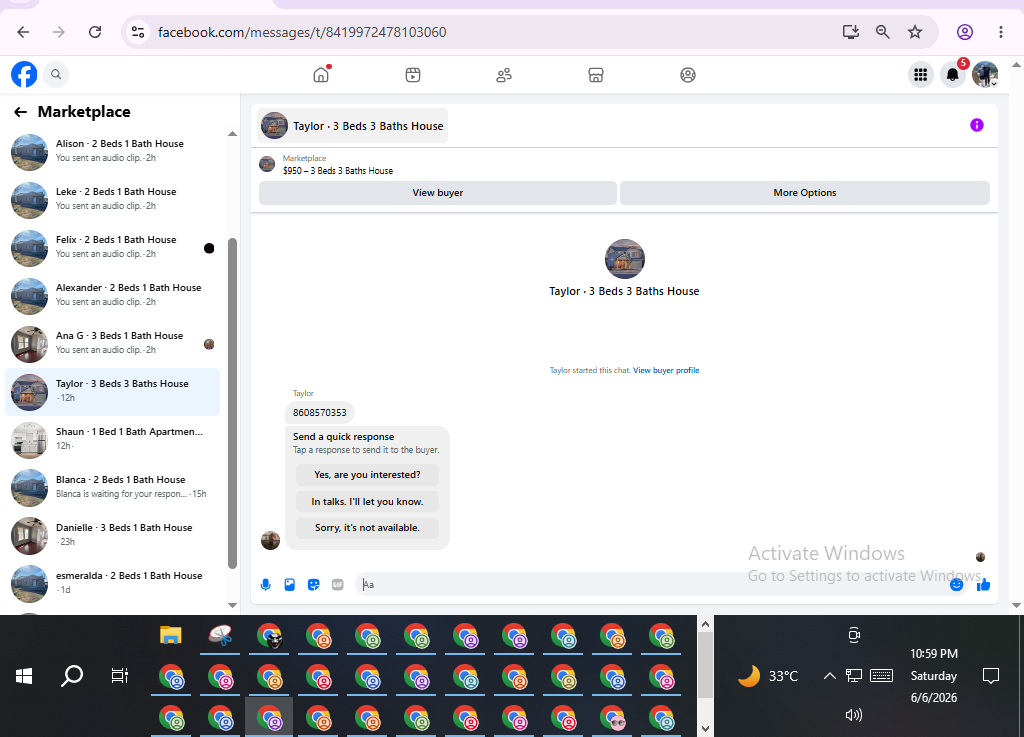This screenshot has height=737, width=1024.
Task: Open Task View on the taskbar
Action: [x=120, y=676]
